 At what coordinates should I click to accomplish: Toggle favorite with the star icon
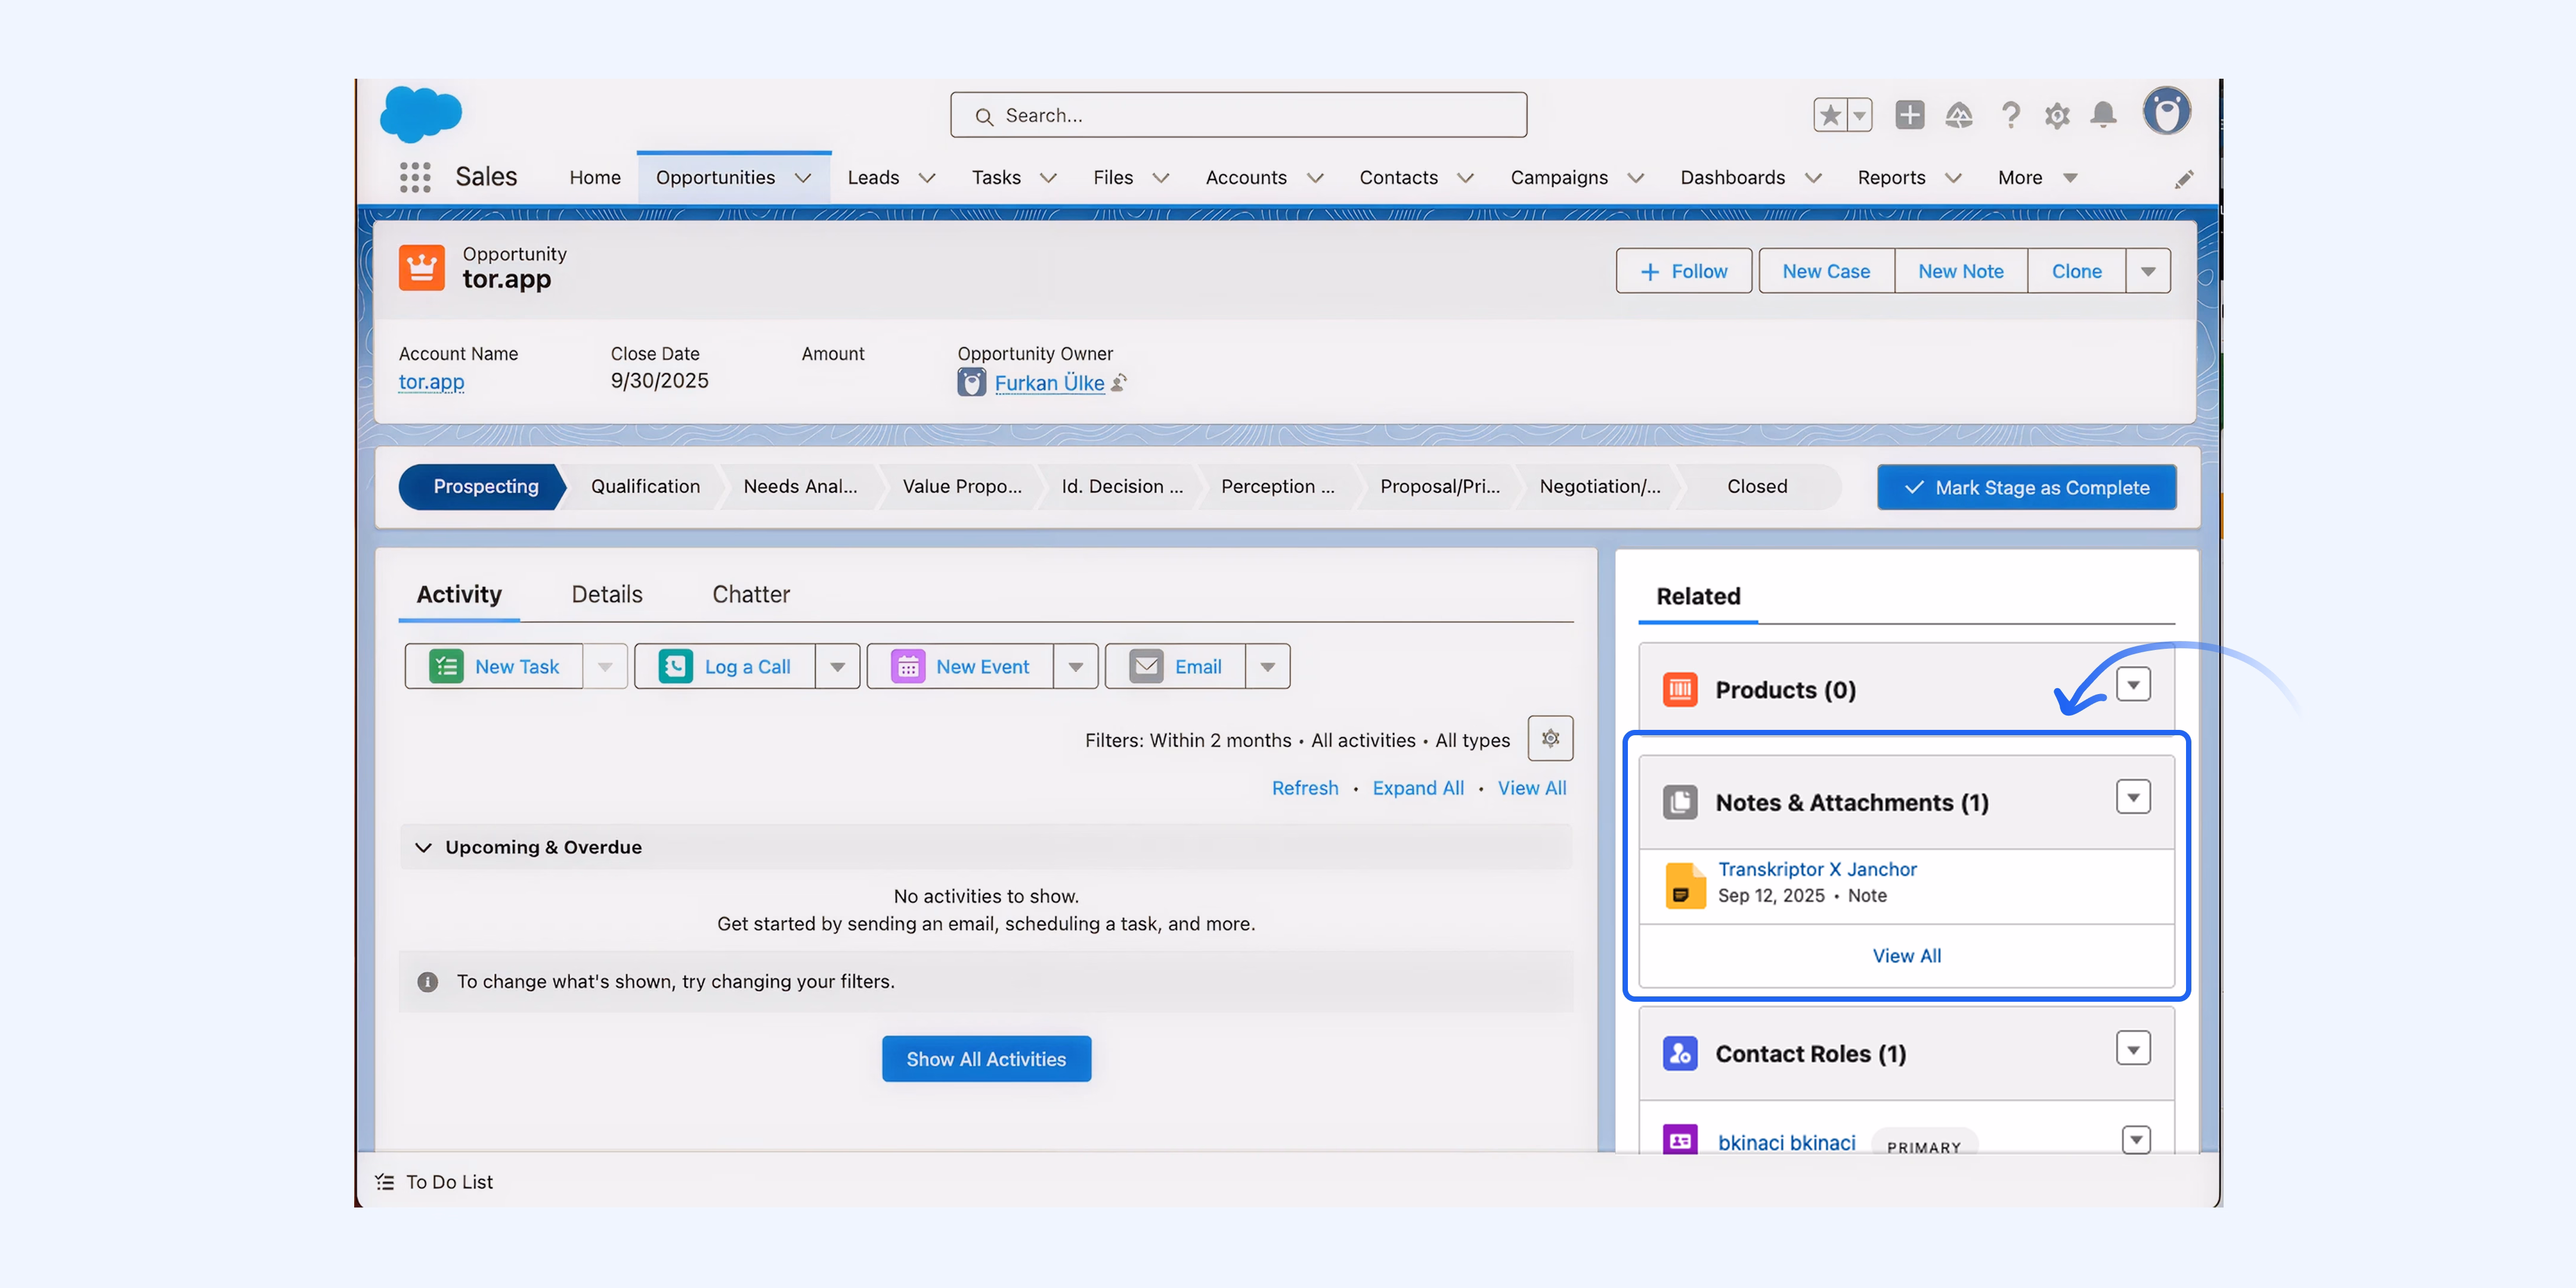(x=1831, y=114)
